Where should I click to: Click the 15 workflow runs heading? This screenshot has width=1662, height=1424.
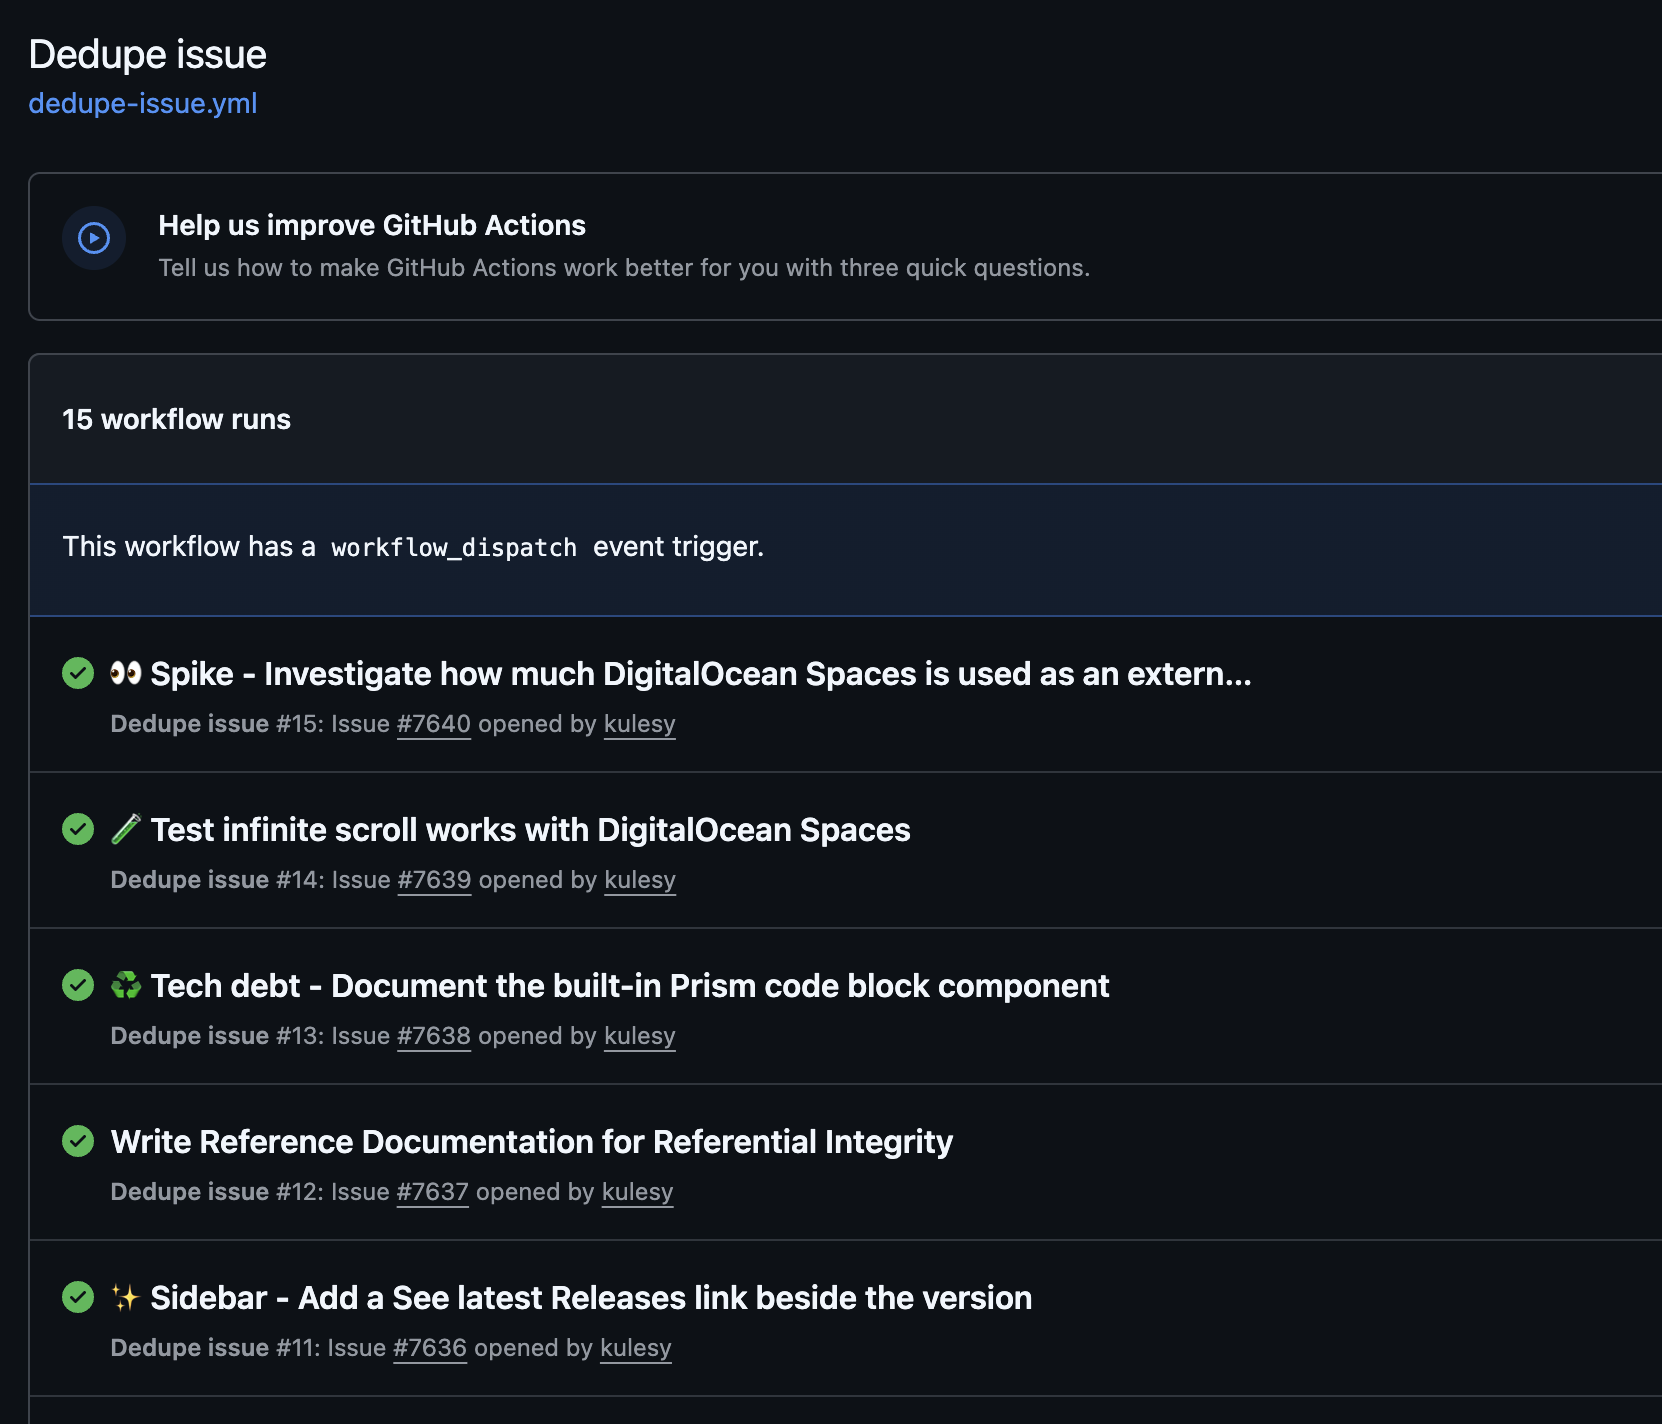(177, 419)
